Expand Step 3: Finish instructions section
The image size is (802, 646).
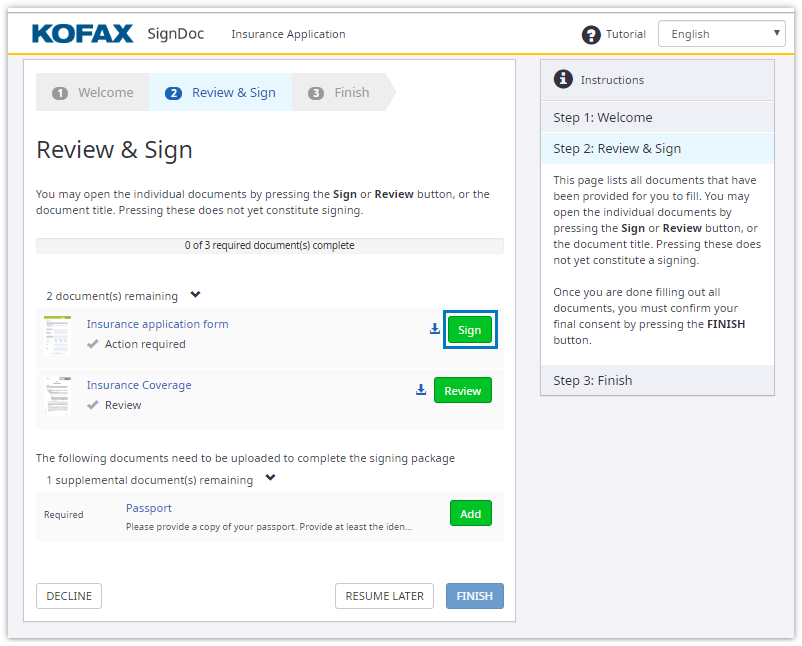coord(657,380)
